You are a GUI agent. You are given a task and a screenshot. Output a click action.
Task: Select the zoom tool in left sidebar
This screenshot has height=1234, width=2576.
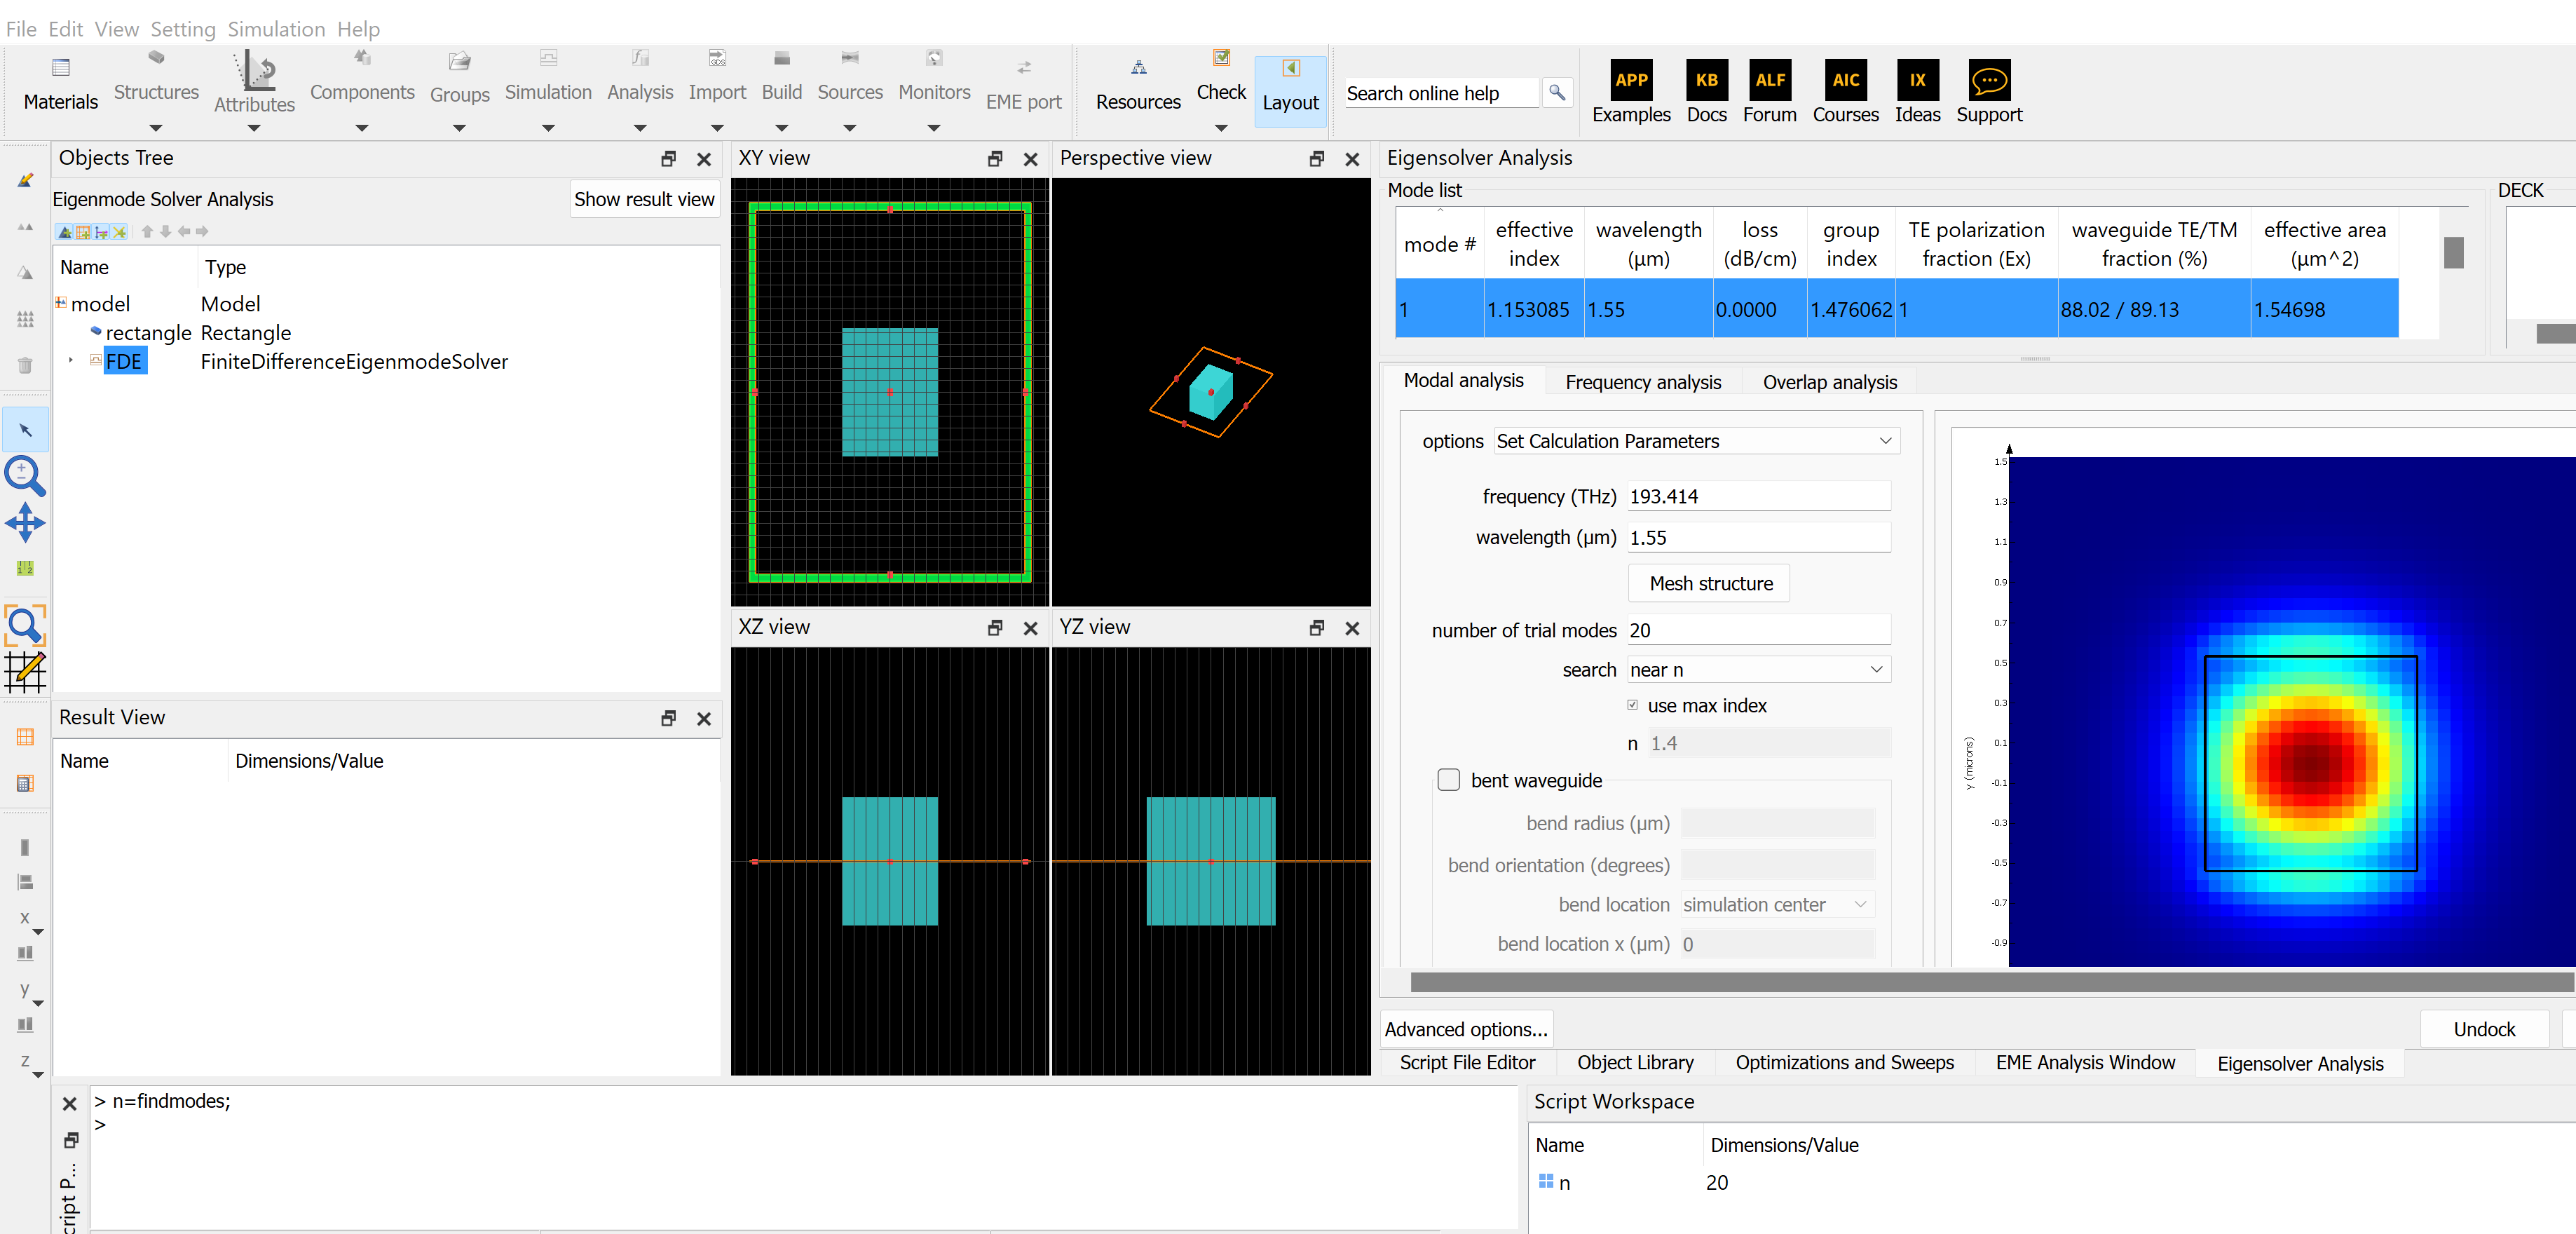coord(24,475)
